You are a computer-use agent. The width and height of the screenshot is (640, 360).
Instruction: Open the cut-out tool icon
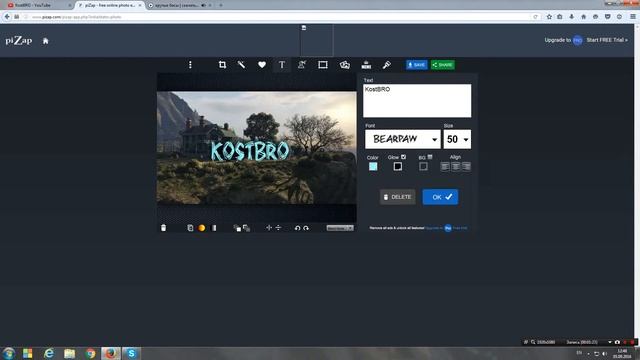(302, 65)
